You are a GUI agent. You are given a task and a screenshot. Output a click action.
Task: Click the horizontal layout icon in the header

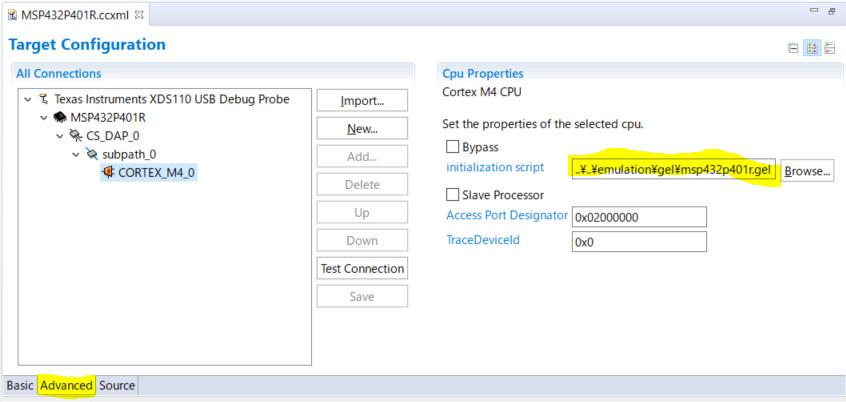[830, 47]
